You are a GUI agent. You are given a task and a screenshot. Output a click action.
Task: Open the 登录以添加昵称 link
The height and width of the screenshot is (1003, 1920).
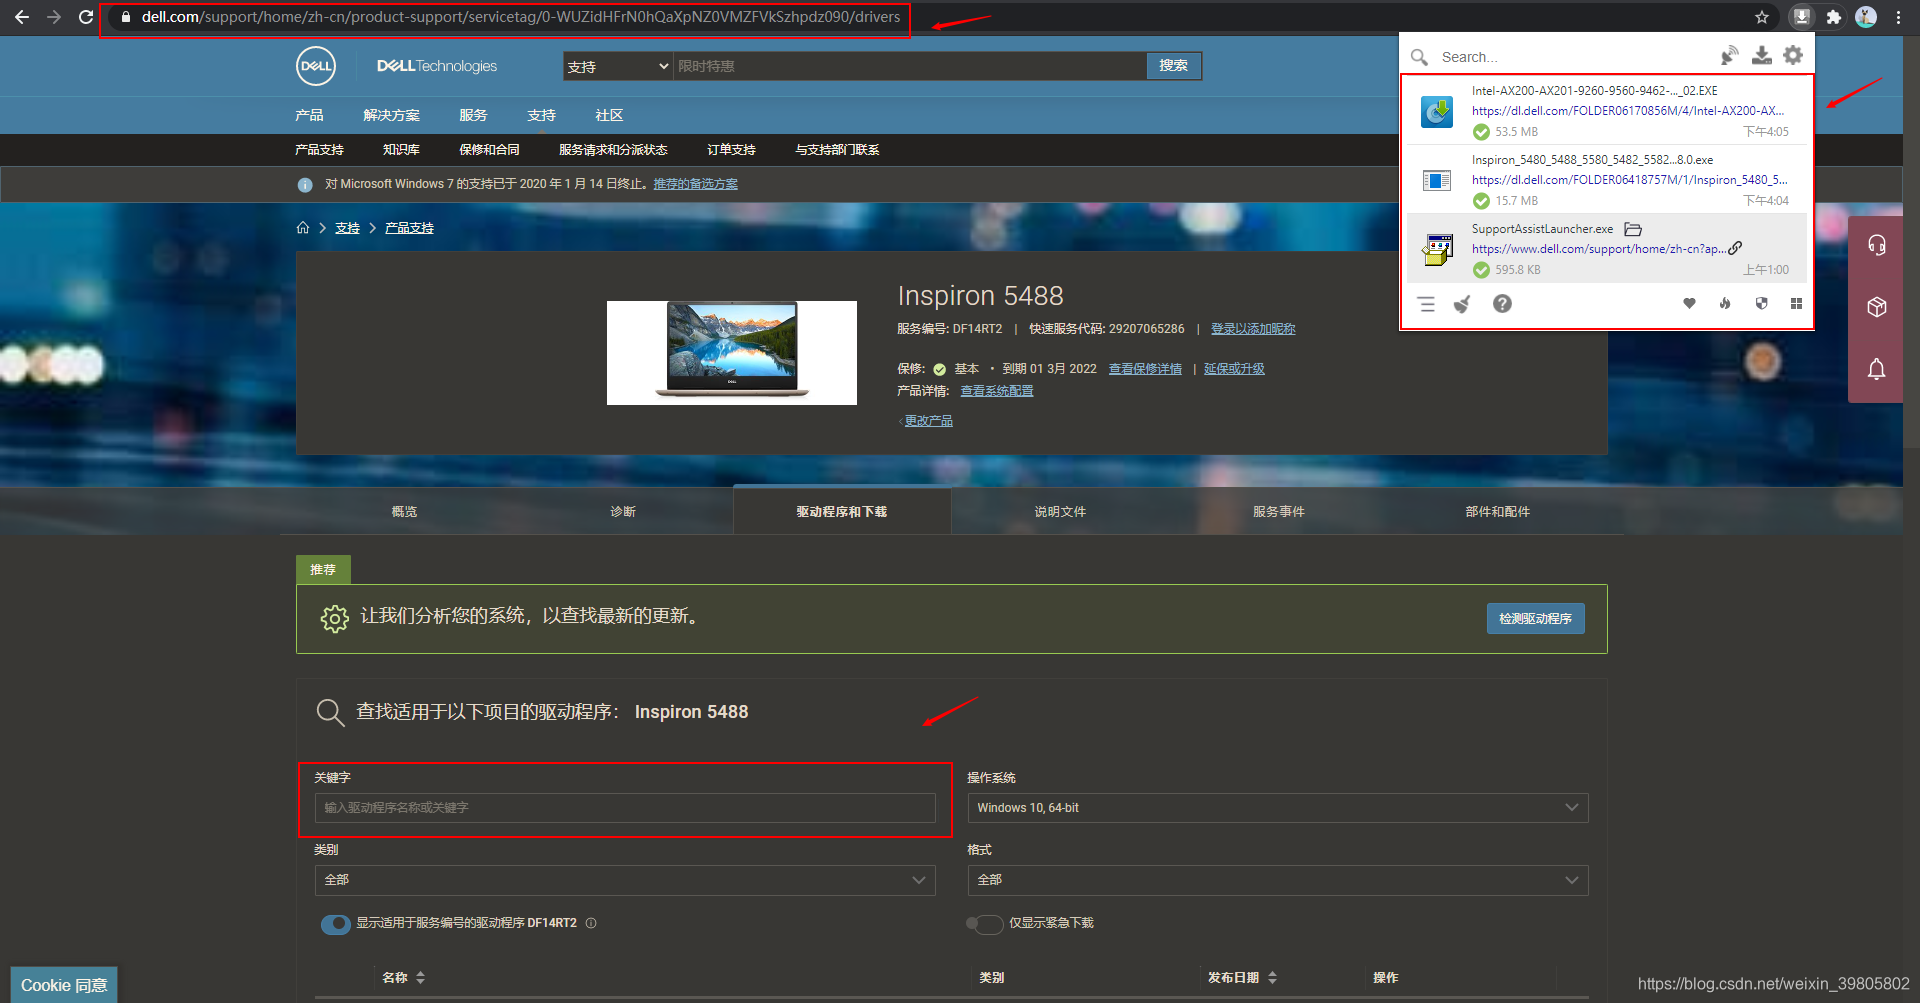tap(1253, 329)
